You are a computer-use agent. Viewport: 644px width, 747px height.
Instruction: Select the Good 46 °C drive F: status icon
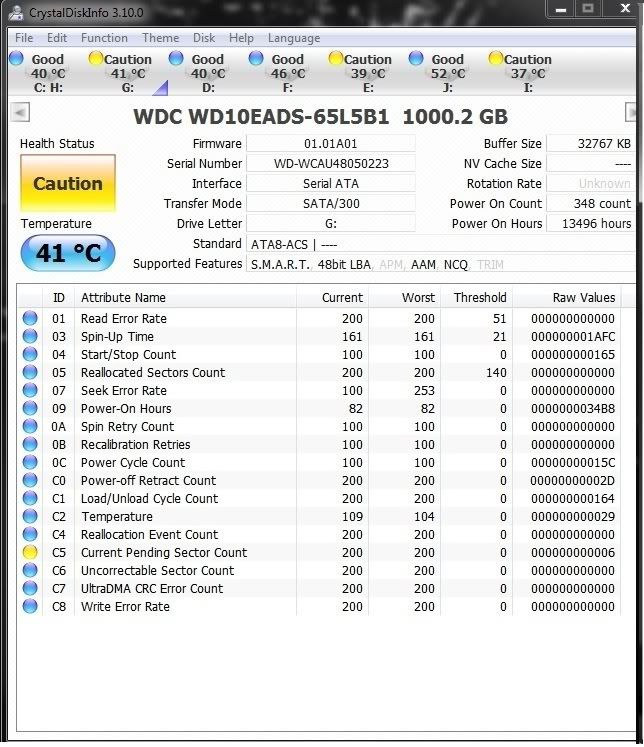coord(256,59)
